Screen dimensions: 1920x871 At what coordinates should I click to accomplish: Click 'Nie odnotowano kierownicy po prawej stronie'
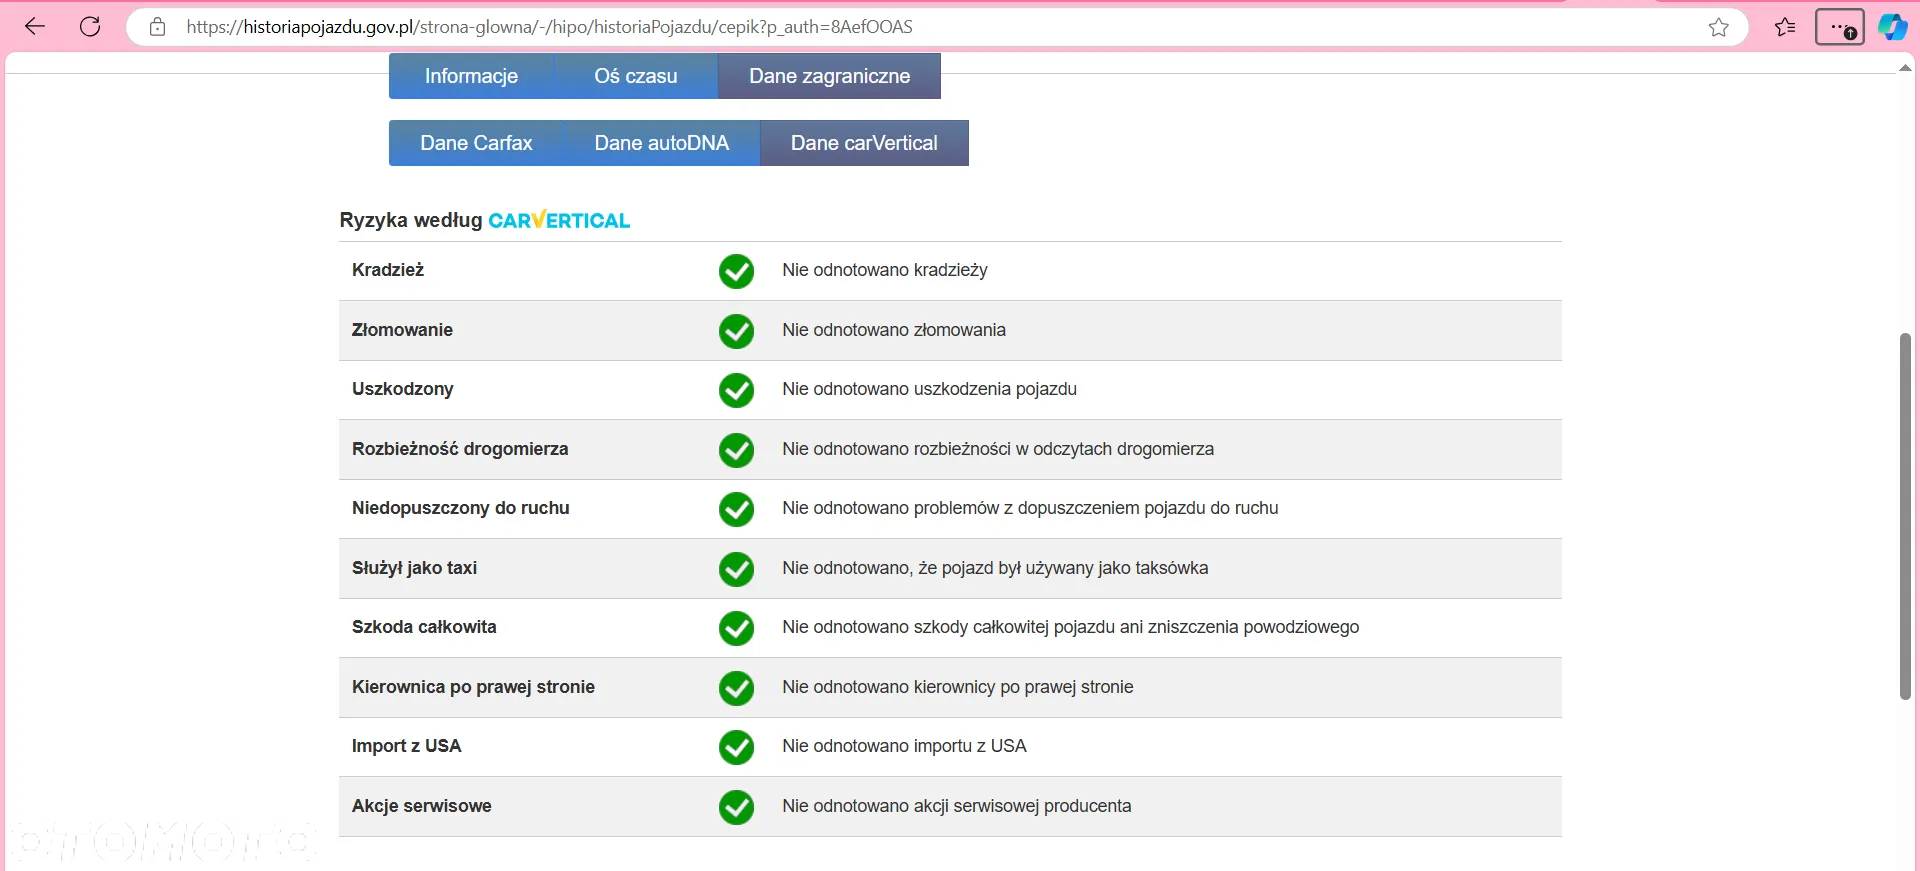pyautogui.click(x=958, y=687)
